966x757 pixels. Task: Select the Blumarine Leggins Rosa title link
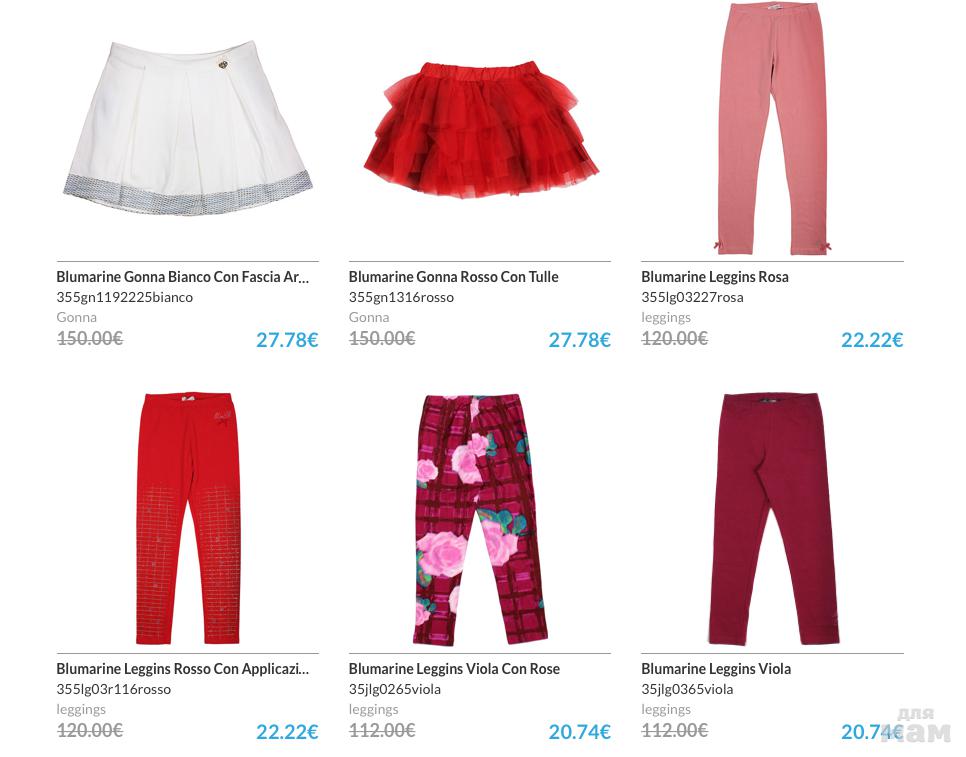(715, 277)
